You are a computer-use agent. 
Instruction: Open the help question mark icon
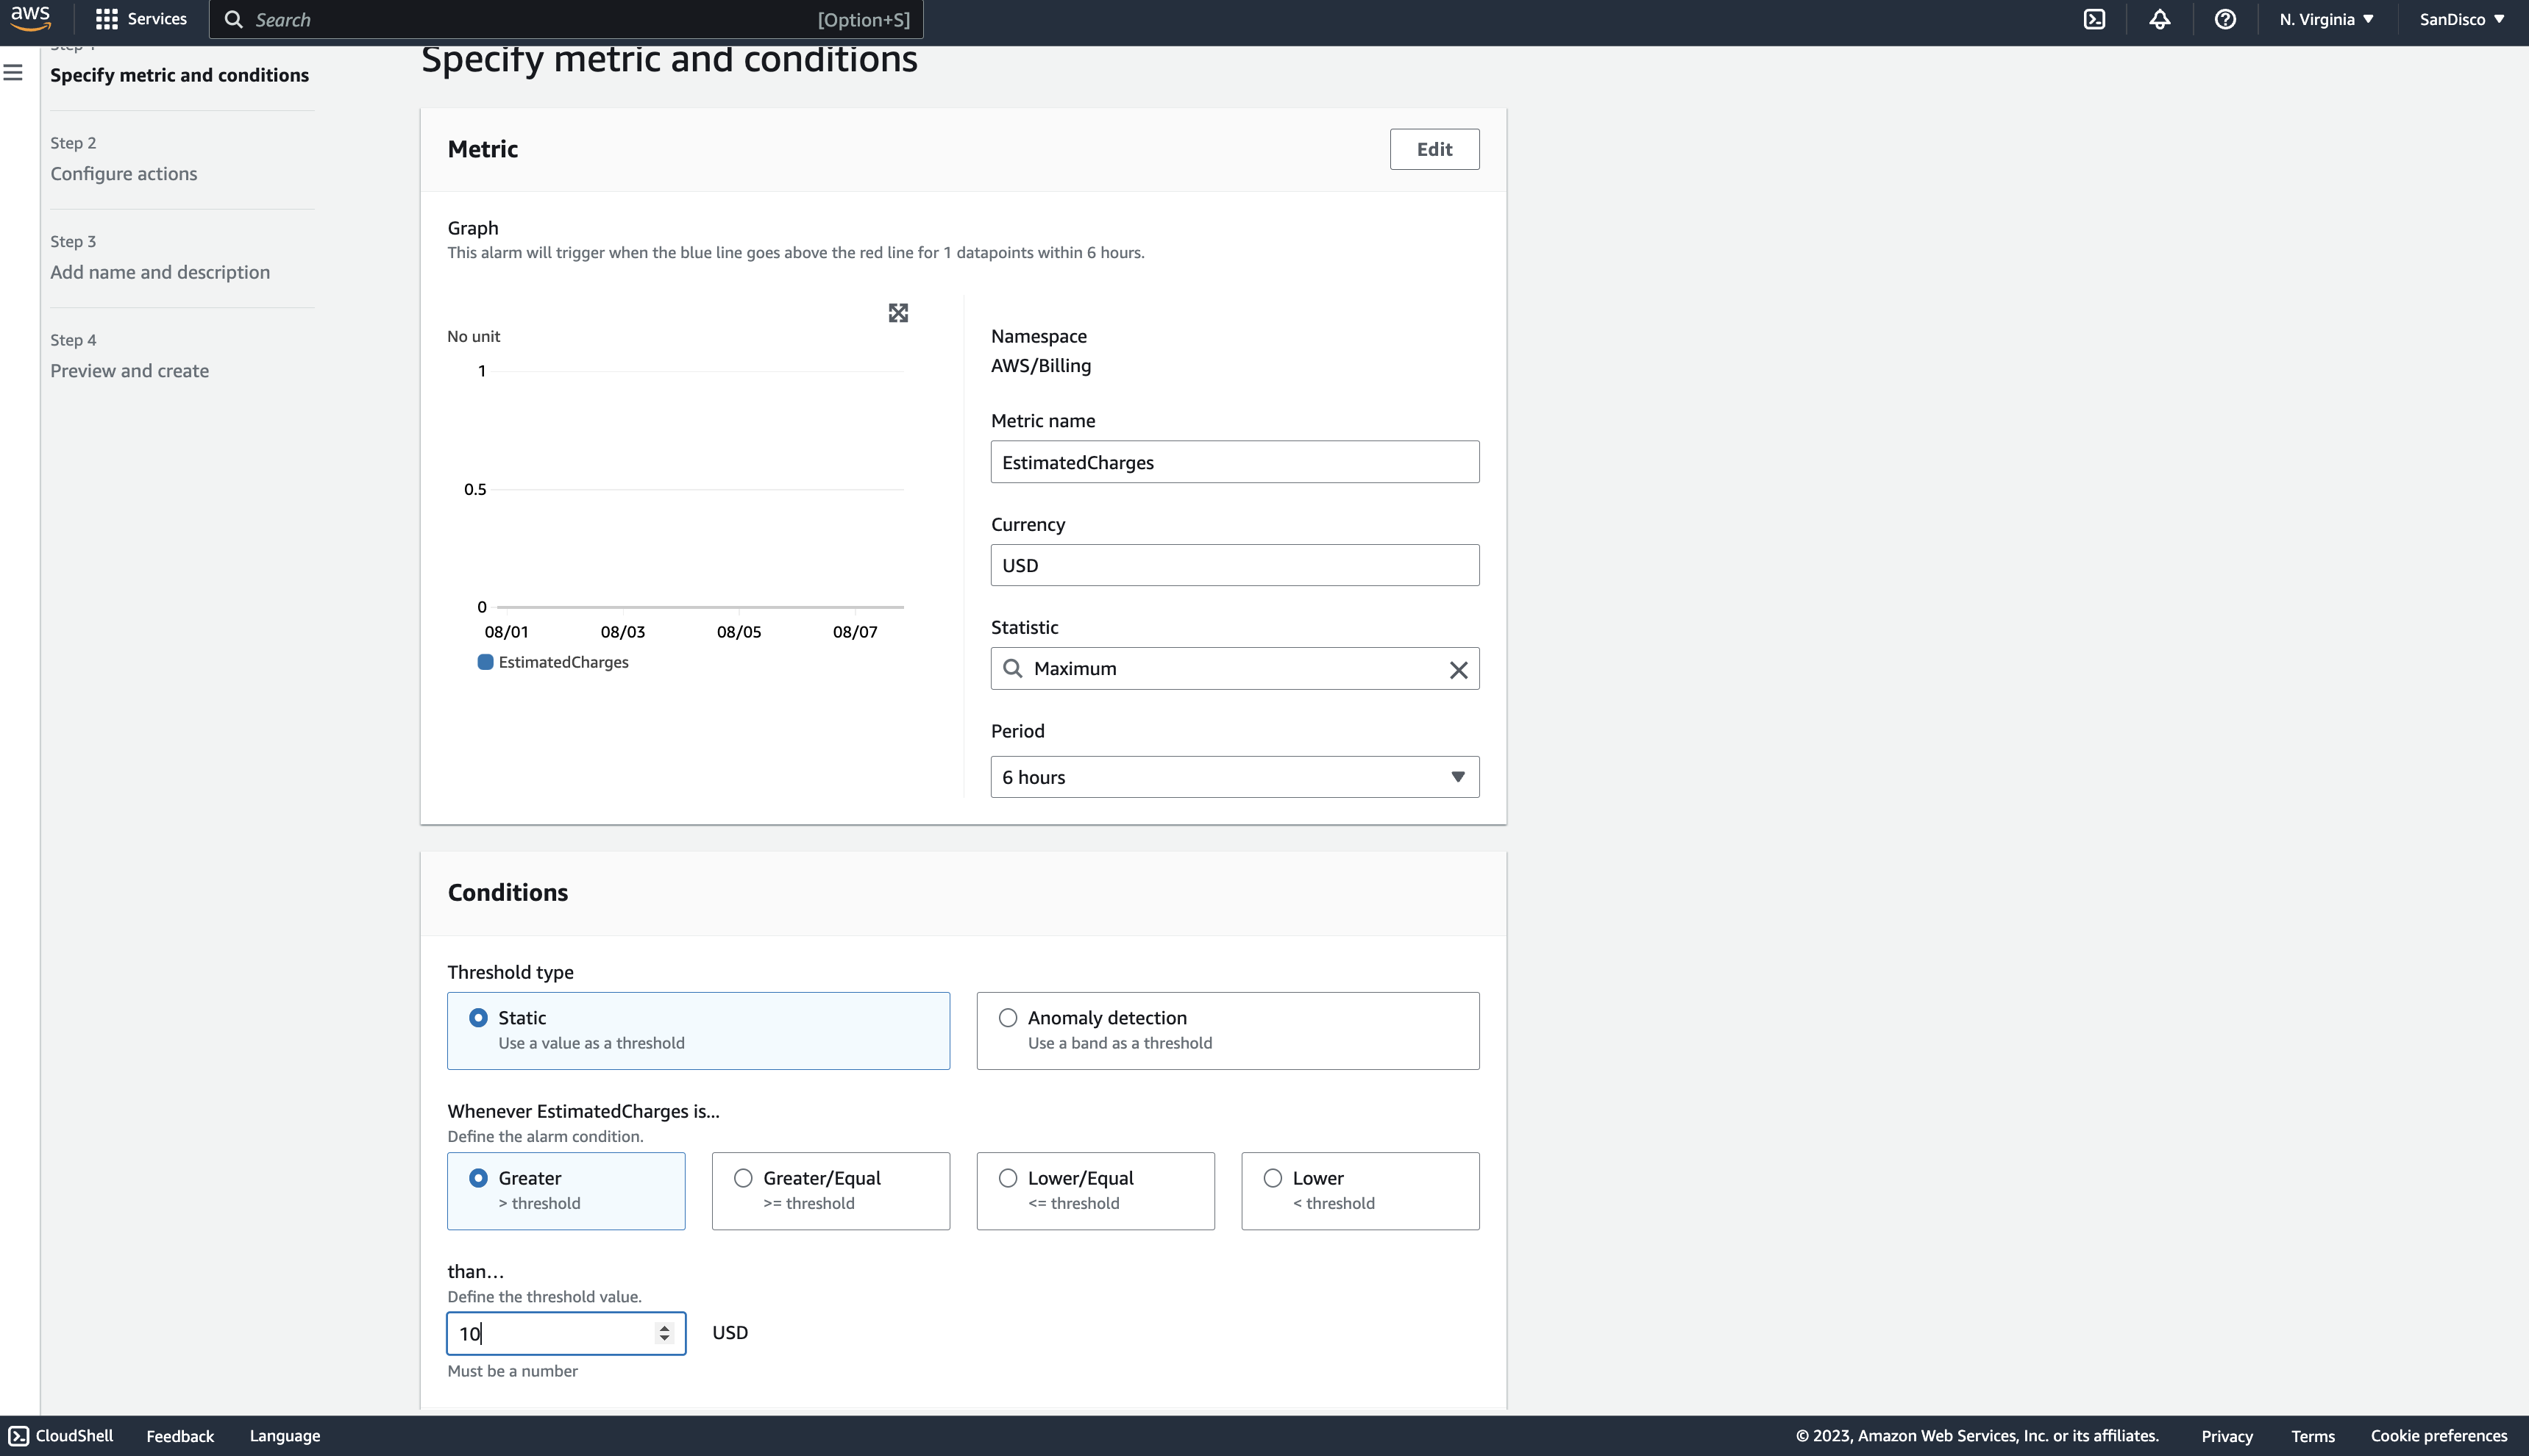[x=2224, y=19]
